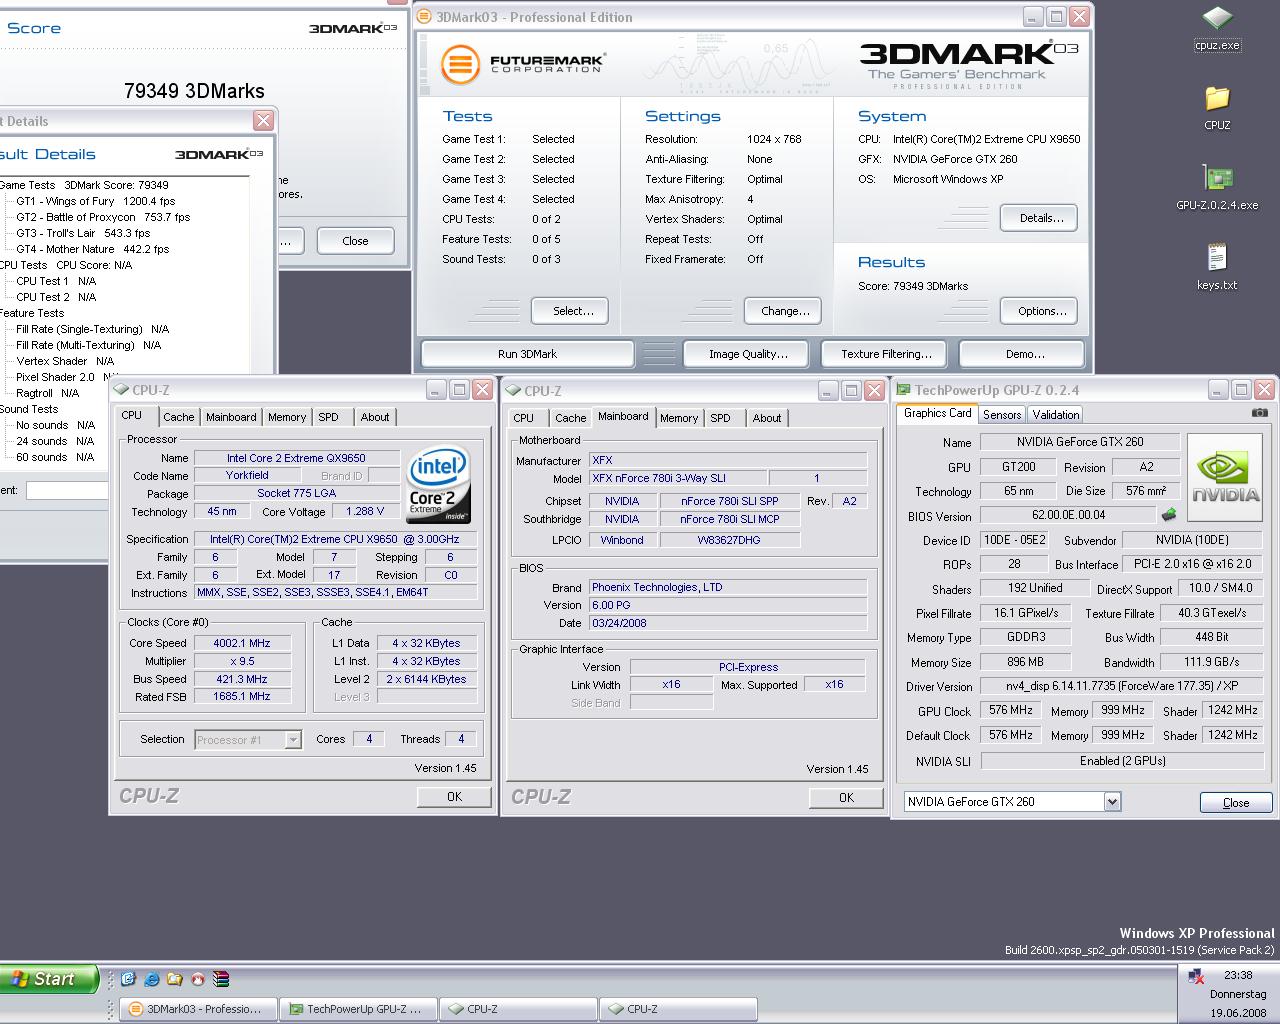1280x1024 pixels.
Task: Launch the GPU-Z.0.2.4.exe desktop icon
Action: 1217,187
